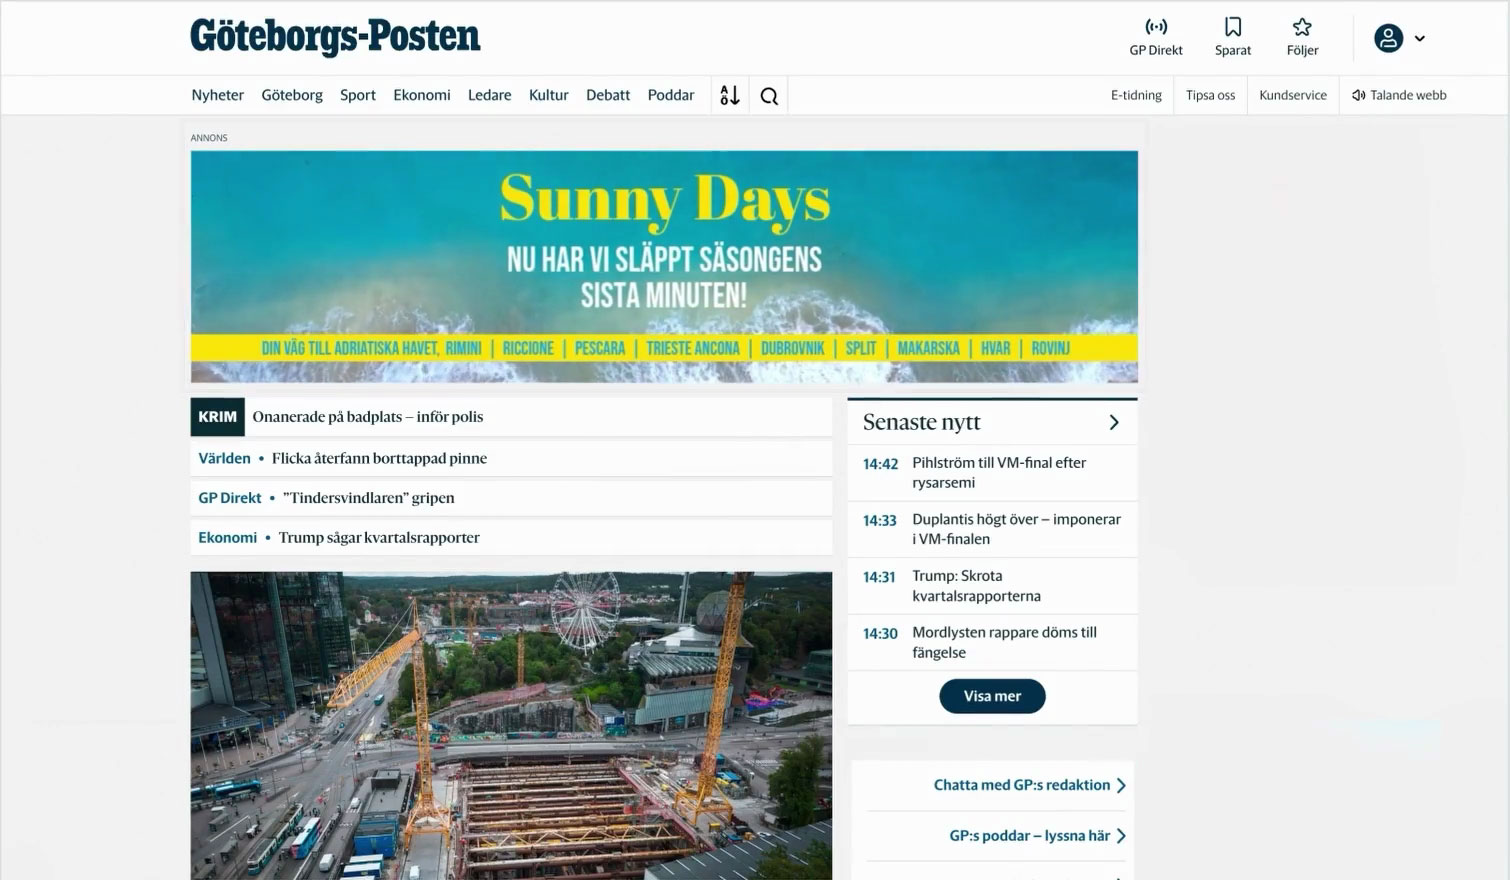The width and height of the screenshot is (1510, 880).
Task: Click the Sparat bookmark icon
Action: 1232,28
